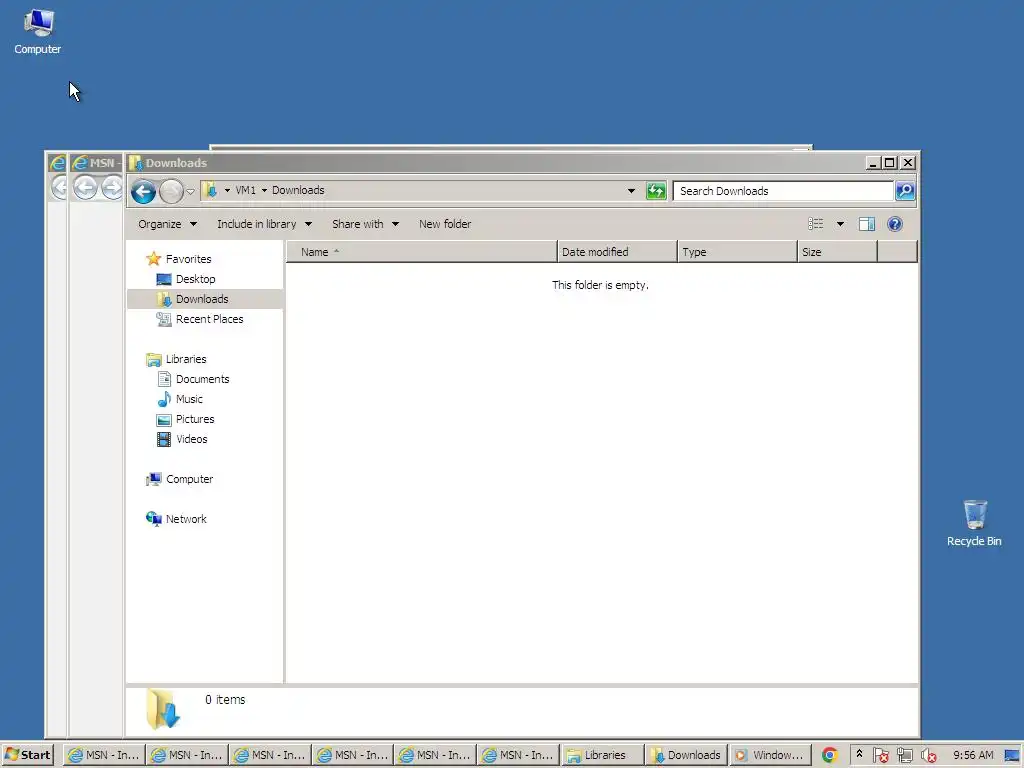1024x768 pixels.
Task: Switch to Downloads taskbar button
Action: pyautogui.click(x=686, y=755)
